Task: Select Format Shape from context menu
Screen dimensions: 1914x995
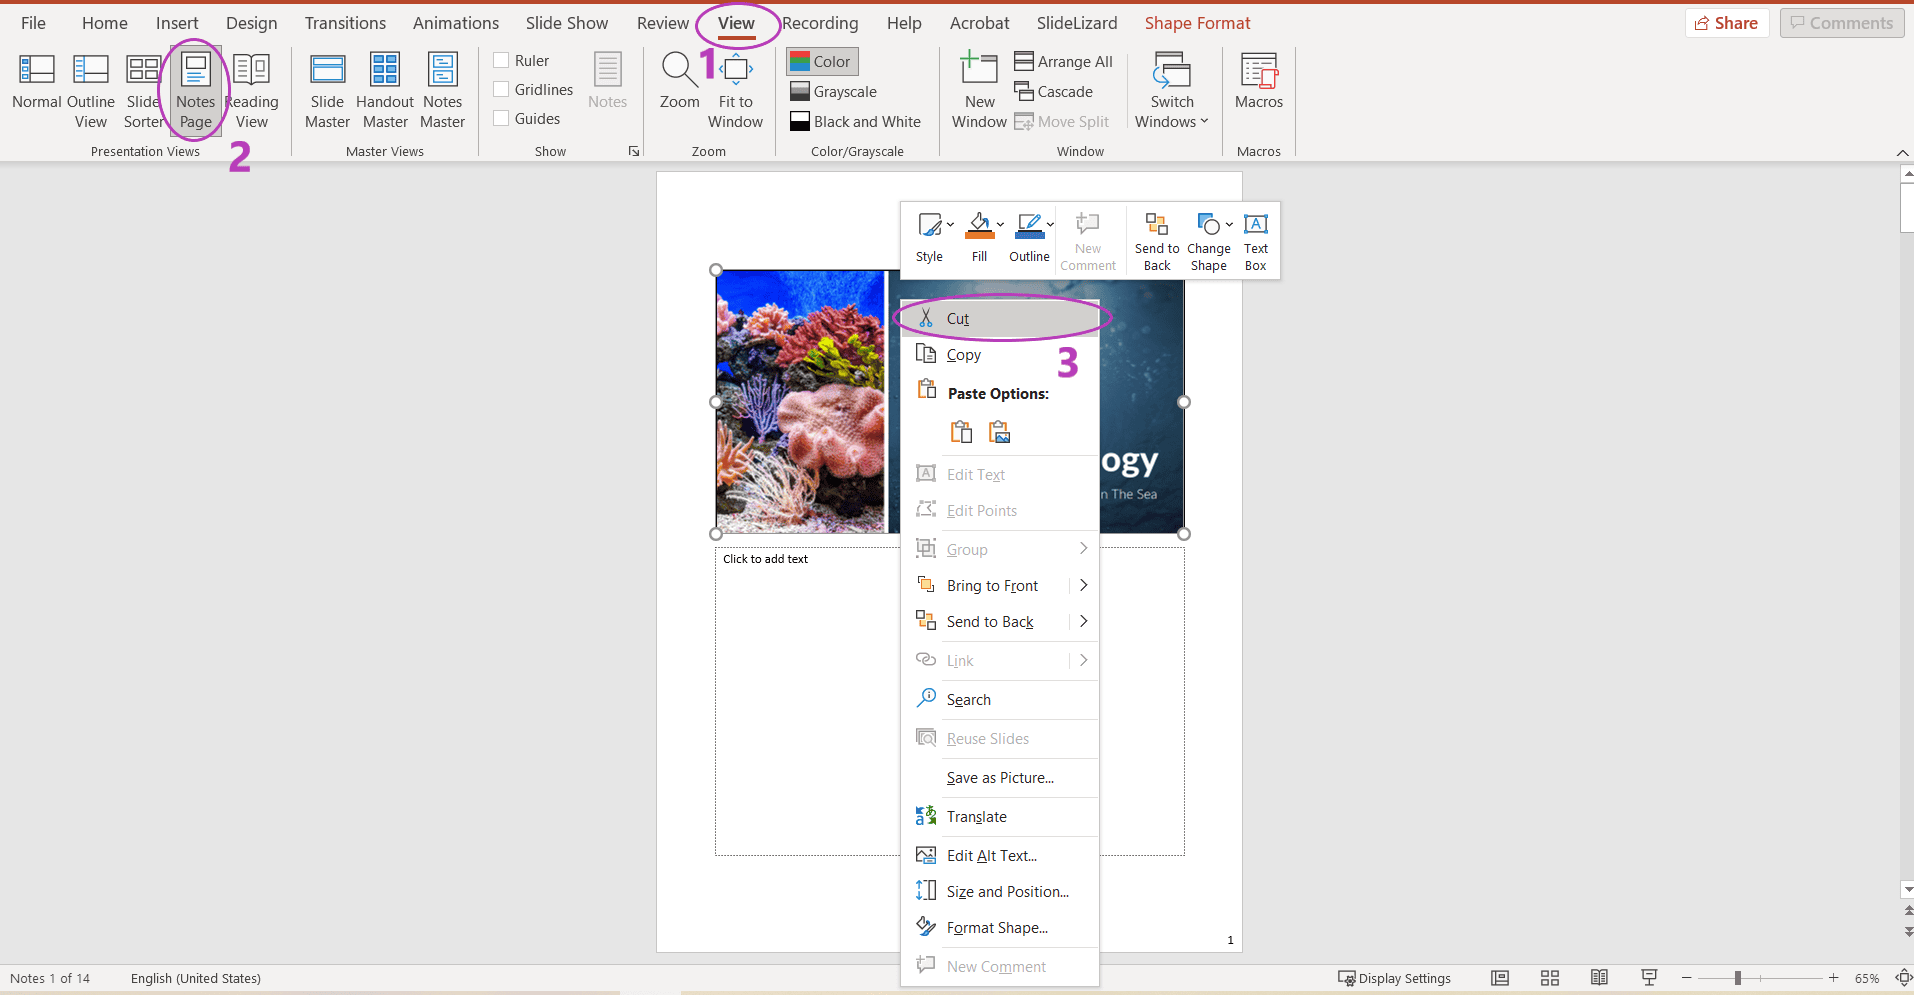Action: point(1000,928)
